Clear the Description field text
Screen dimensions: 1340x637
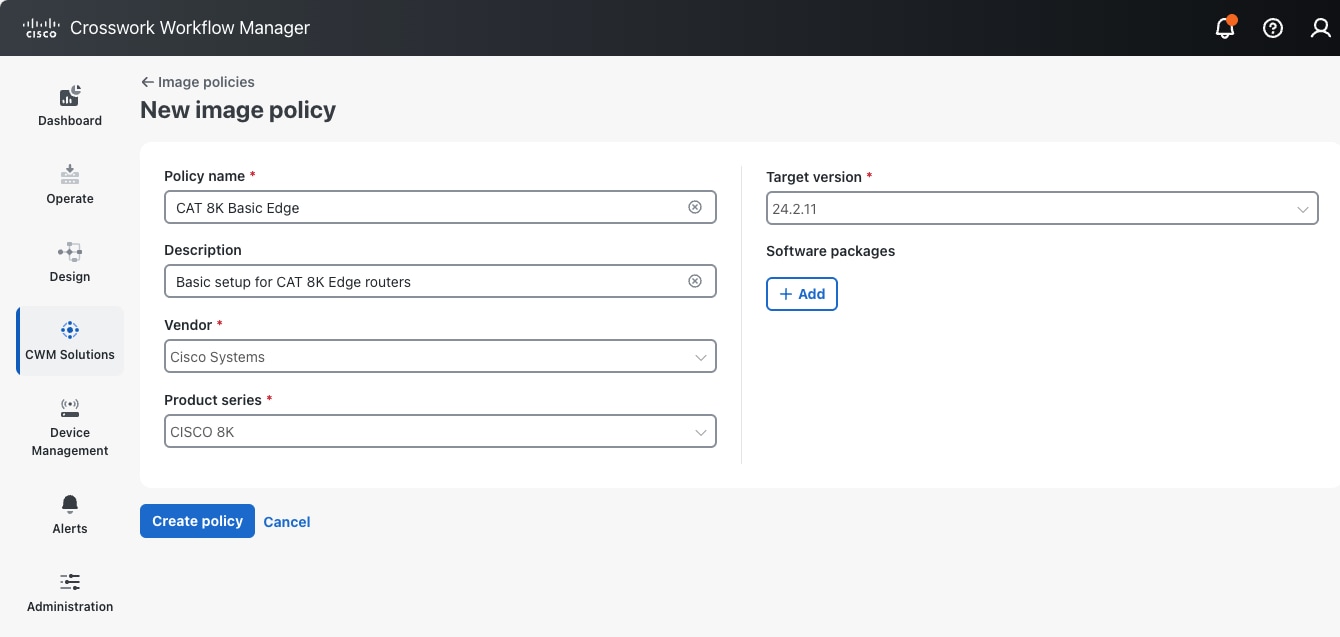click(x=695, y=281)
